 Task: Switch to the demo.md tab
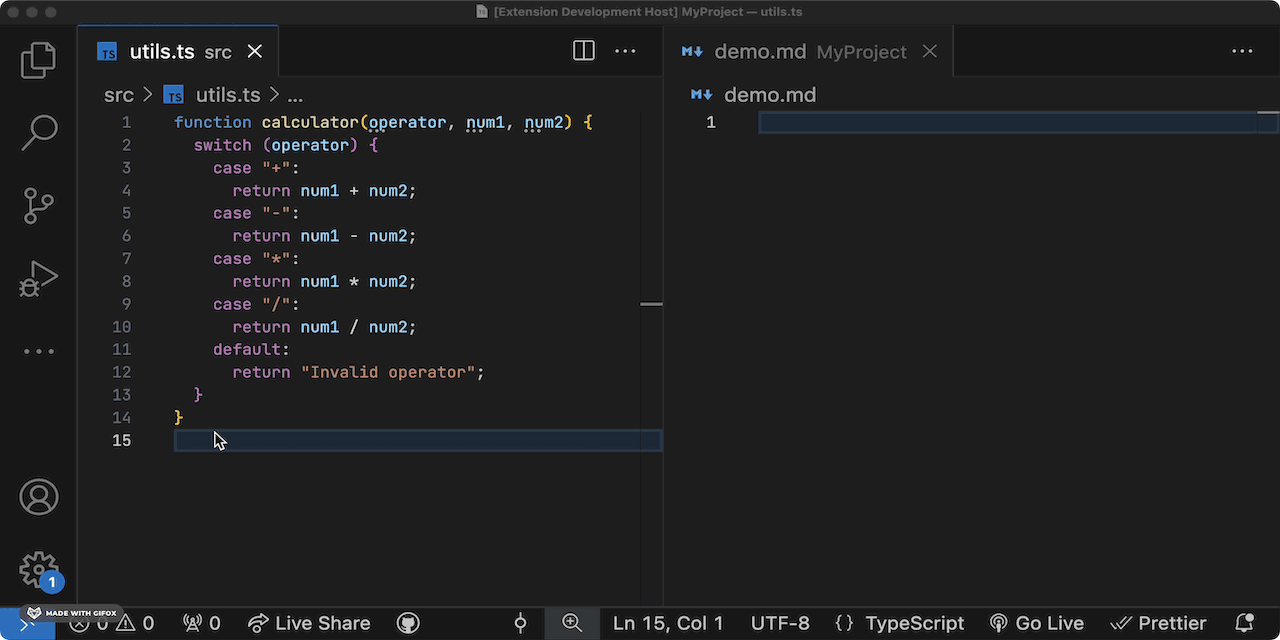coord(760,51)
